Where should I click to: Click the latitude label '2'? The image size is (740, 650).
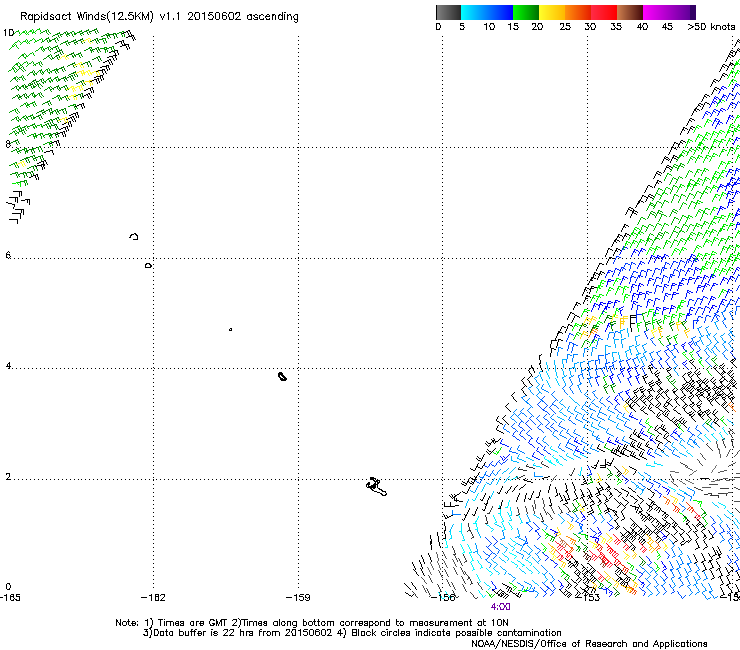(8, 477)
